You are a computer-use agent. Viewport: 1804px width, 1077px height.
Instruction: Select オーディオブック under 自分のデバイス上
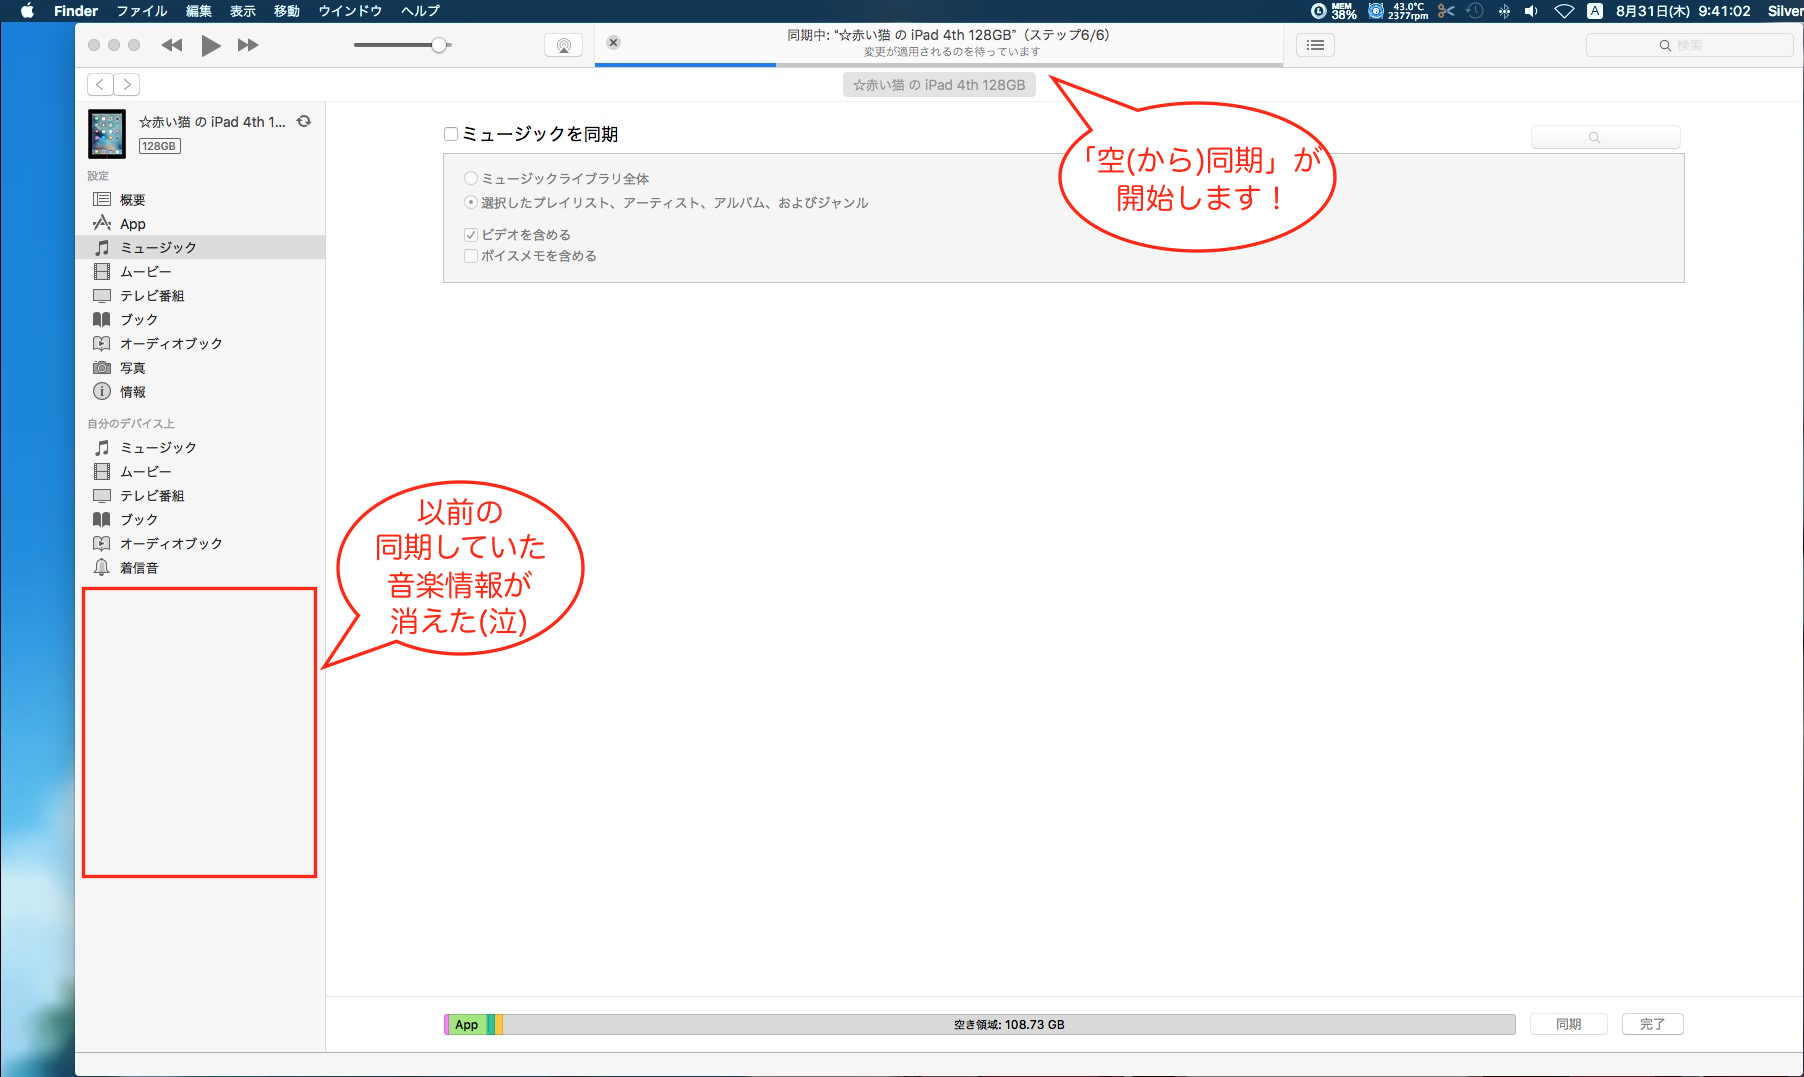[x=200, y=544]
